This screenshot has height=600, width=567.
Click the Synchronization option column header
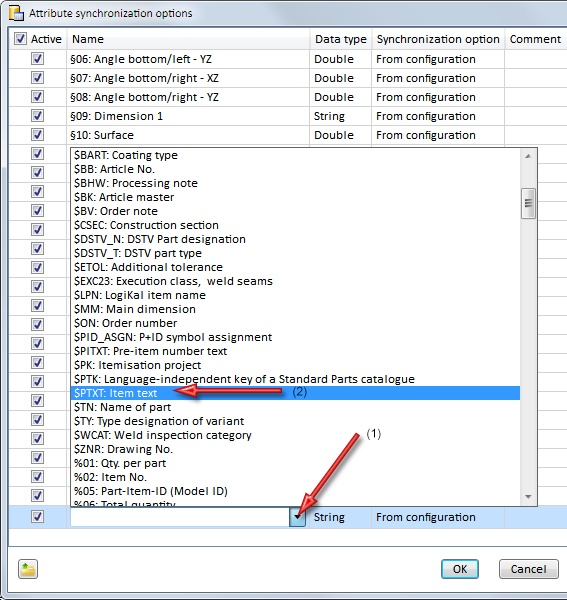pyautogui.click(x=438, y=39)
